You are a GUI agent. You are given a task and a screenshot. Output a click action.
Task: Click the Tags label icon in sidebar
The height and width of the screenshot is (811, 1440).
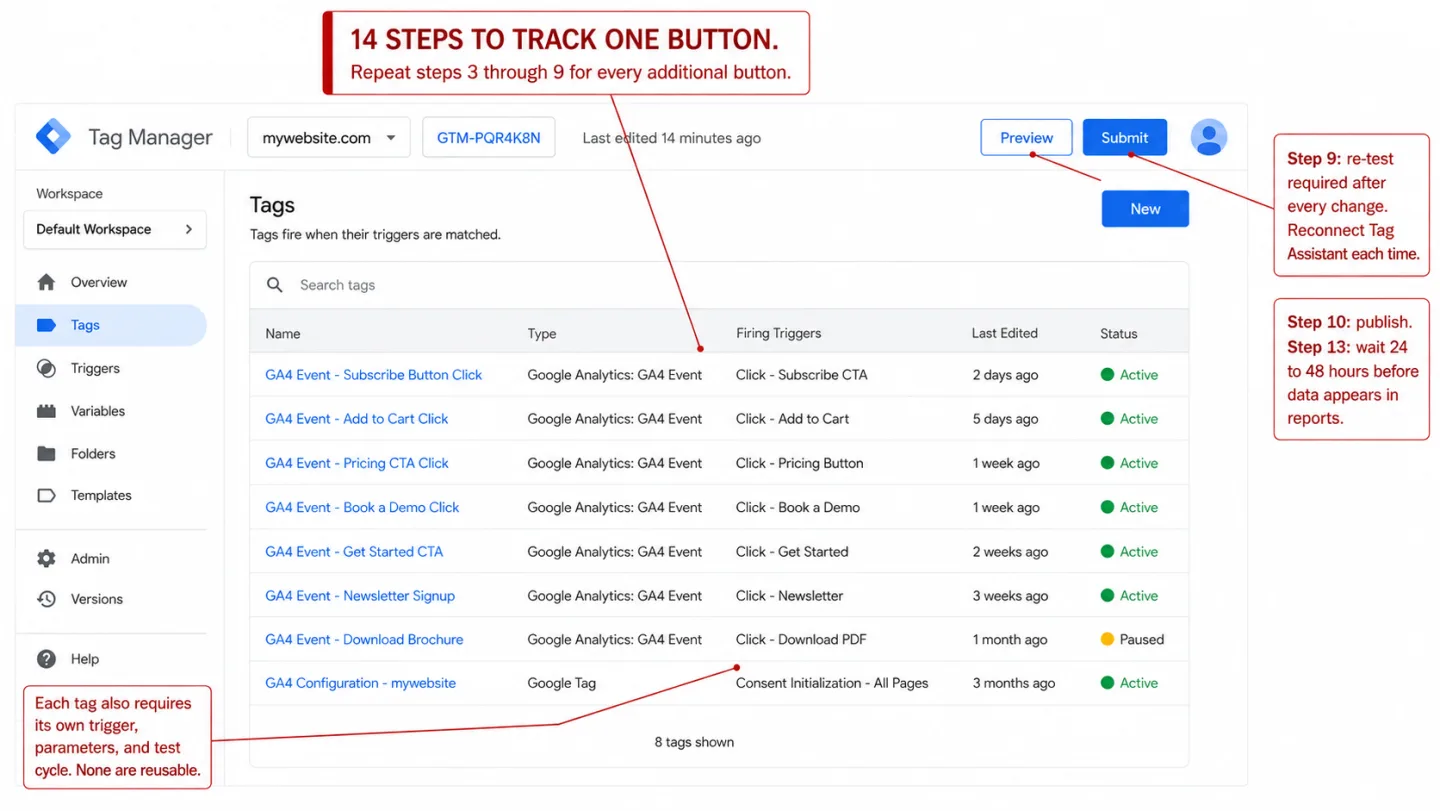pyautogui.click(x=46, y=325)
